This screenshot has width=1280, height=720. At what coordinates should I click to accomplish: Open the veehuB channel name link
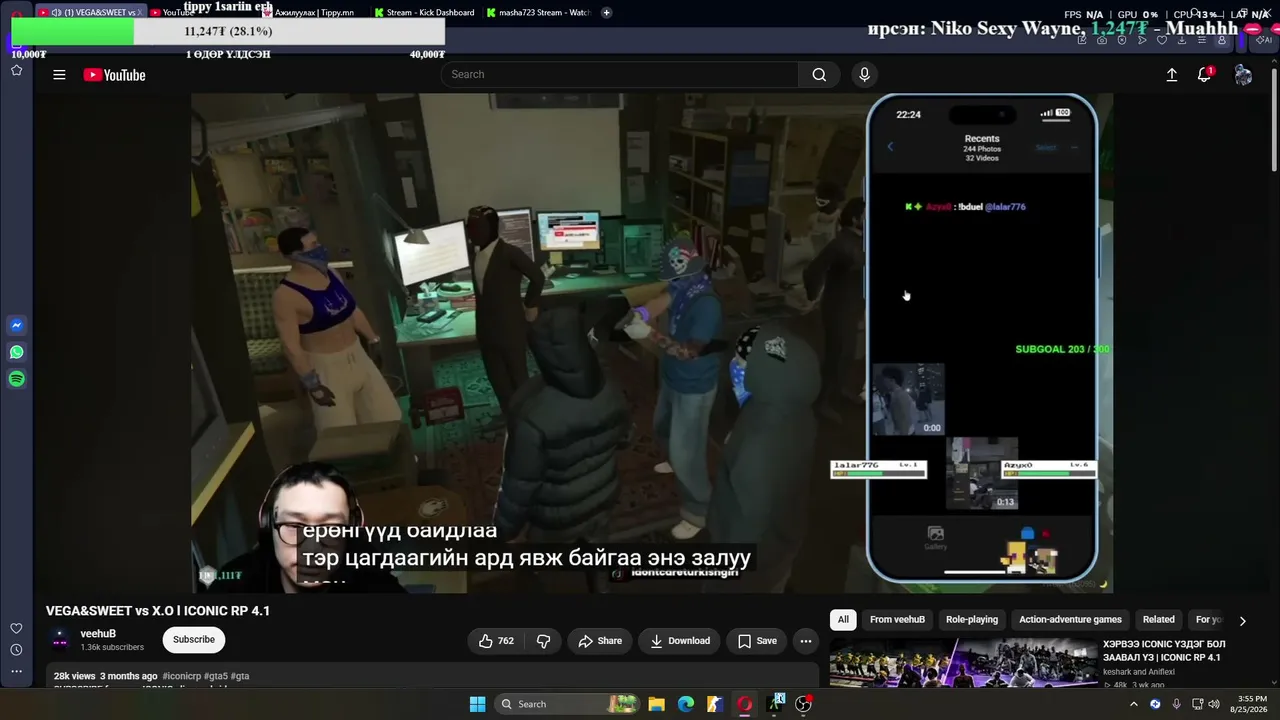(98, 634)
